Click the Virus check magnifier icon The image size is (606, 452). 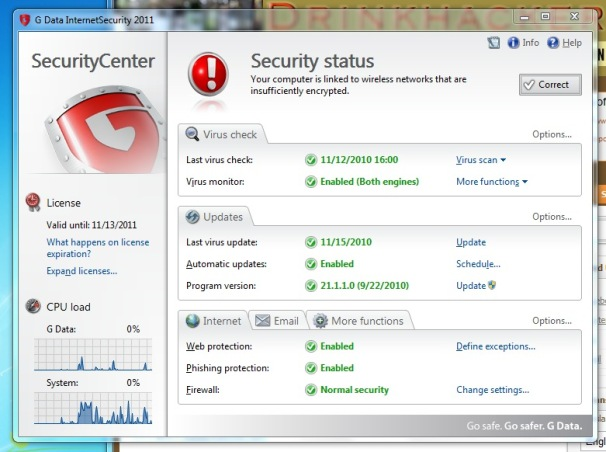tap(192, 134)
